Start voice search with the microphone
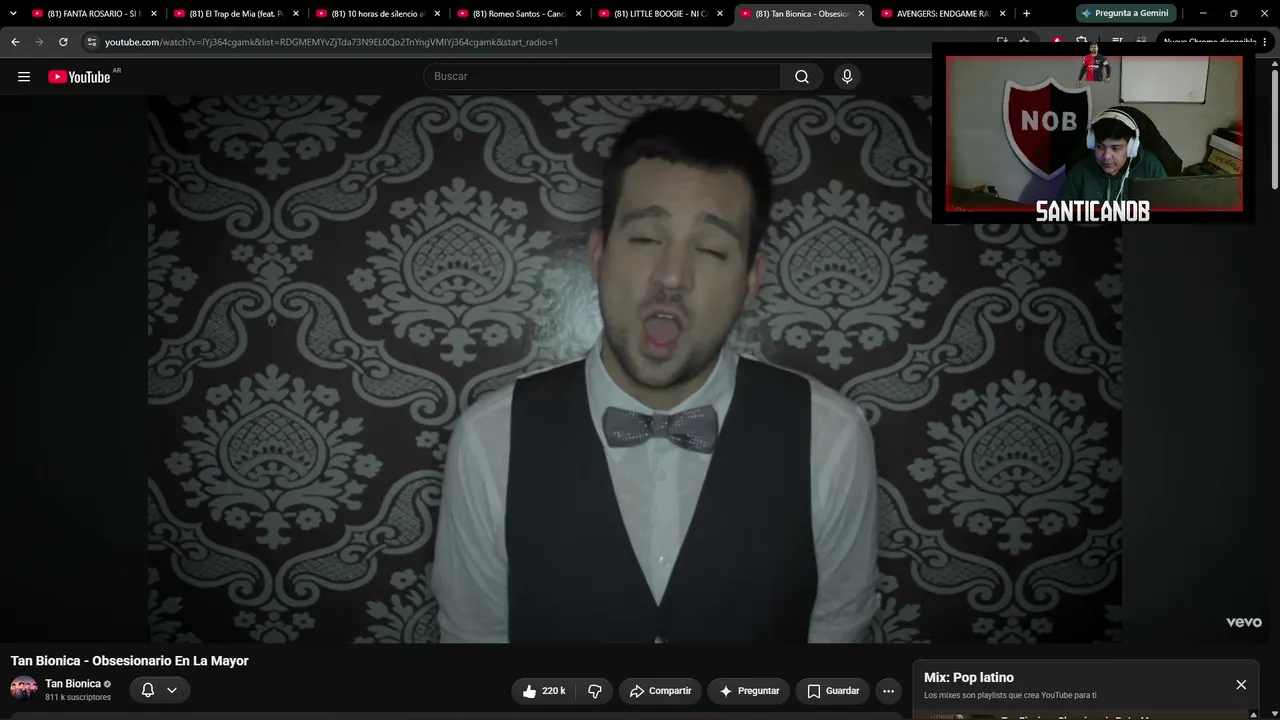Image resolution: width=1280 pixels, height=720 pixels. (x=847, y=77)
